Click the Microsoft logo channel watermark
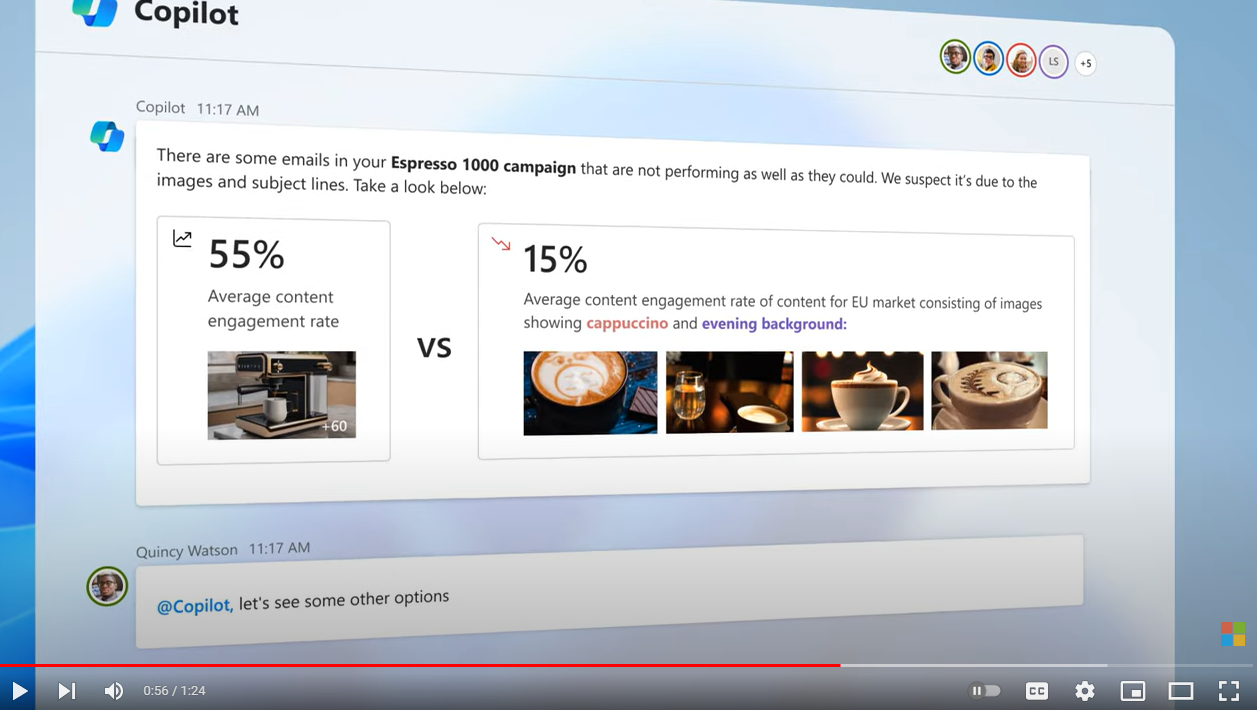The width and height of the screenshot is (1257, 710). (1232, 634)
